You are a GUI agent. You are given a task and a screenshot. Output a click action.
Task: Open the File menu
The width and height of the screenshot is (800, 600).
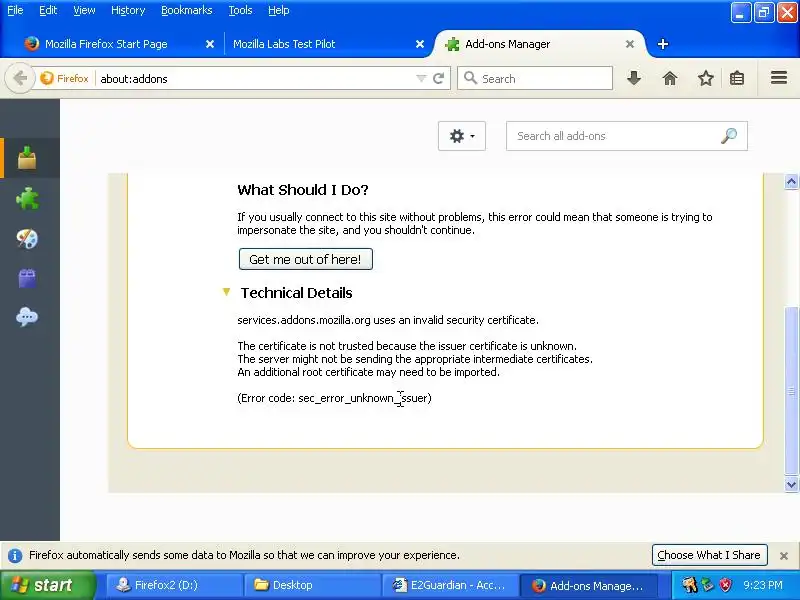pos(15,10)
